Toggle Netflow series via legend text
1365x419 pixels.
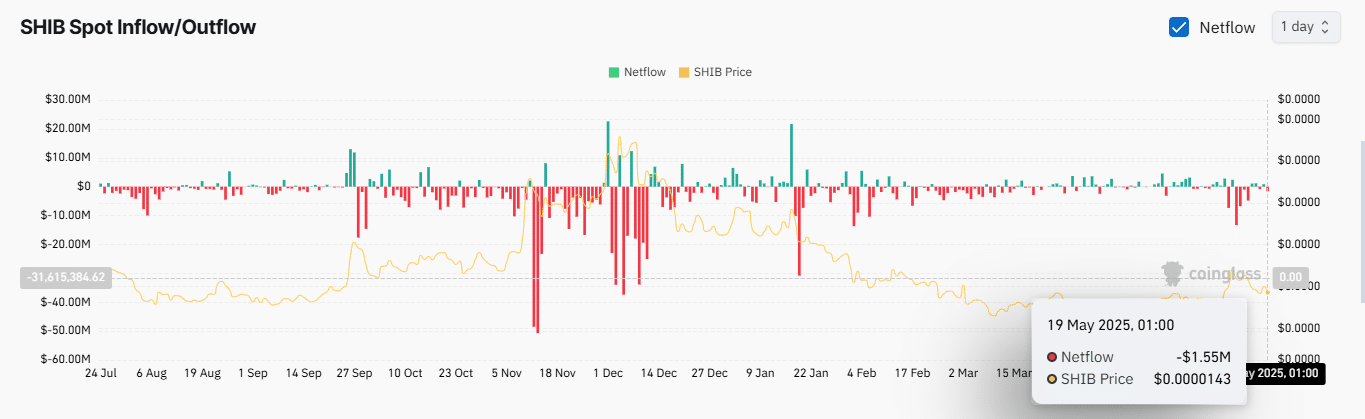click(x=645, y=72)
